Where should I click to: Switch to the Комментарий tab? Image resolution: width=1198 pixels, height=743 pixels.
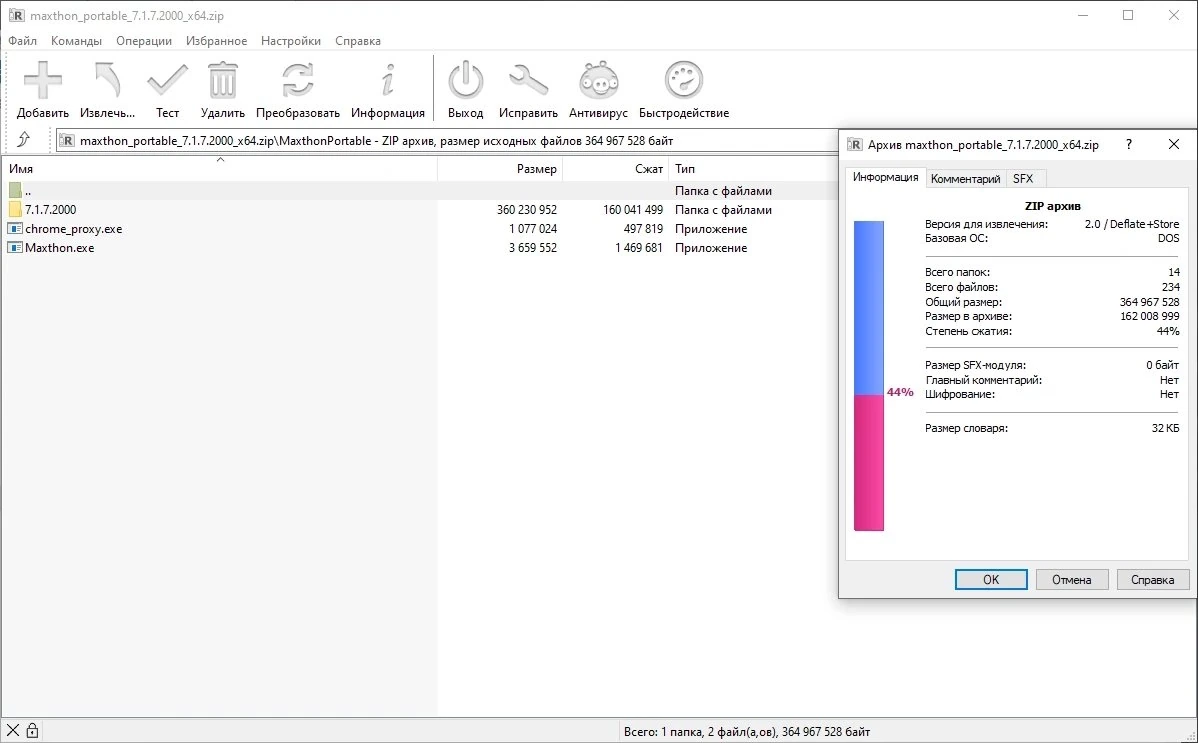point(966,178)
